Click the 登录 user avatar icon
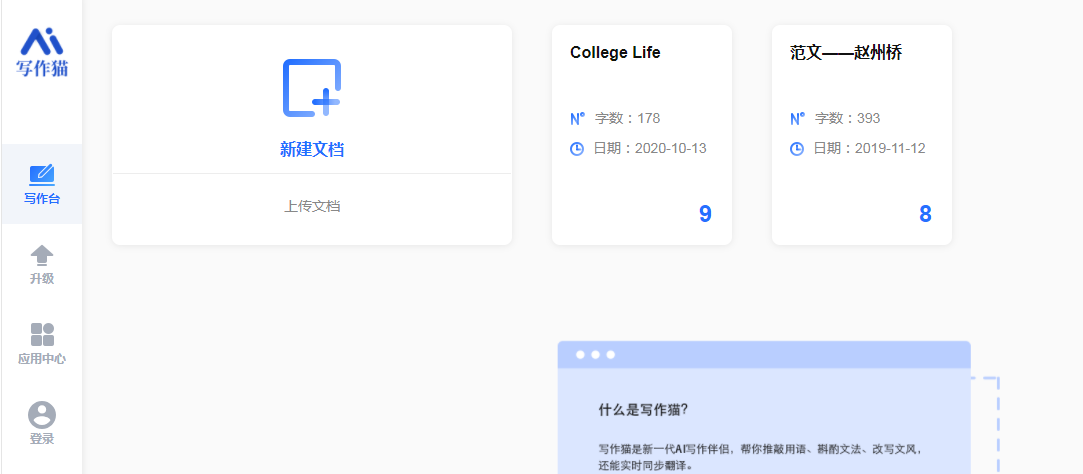The width and height of the screenshot is (1083, 474). click(42, 415)
